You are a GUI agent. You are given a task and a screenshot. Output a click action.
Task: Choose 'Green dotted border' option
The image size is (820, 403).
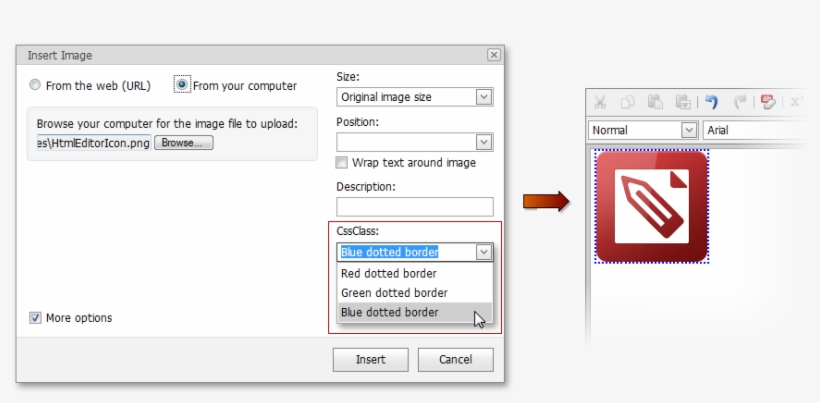(394, 293)
